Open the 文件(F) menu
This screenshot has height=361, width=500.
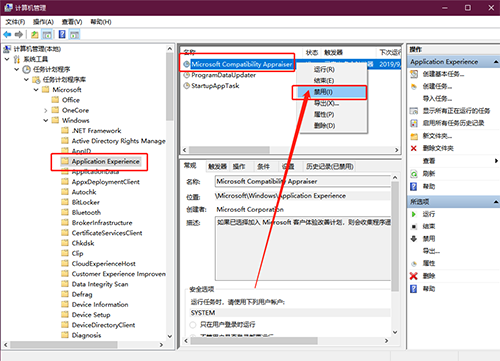coord(15,22)
